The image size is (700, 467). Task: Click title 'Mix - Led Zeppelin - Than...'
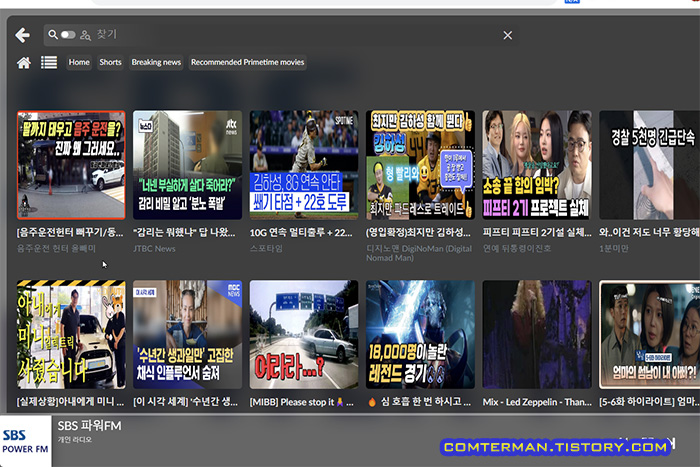point(537,402)
